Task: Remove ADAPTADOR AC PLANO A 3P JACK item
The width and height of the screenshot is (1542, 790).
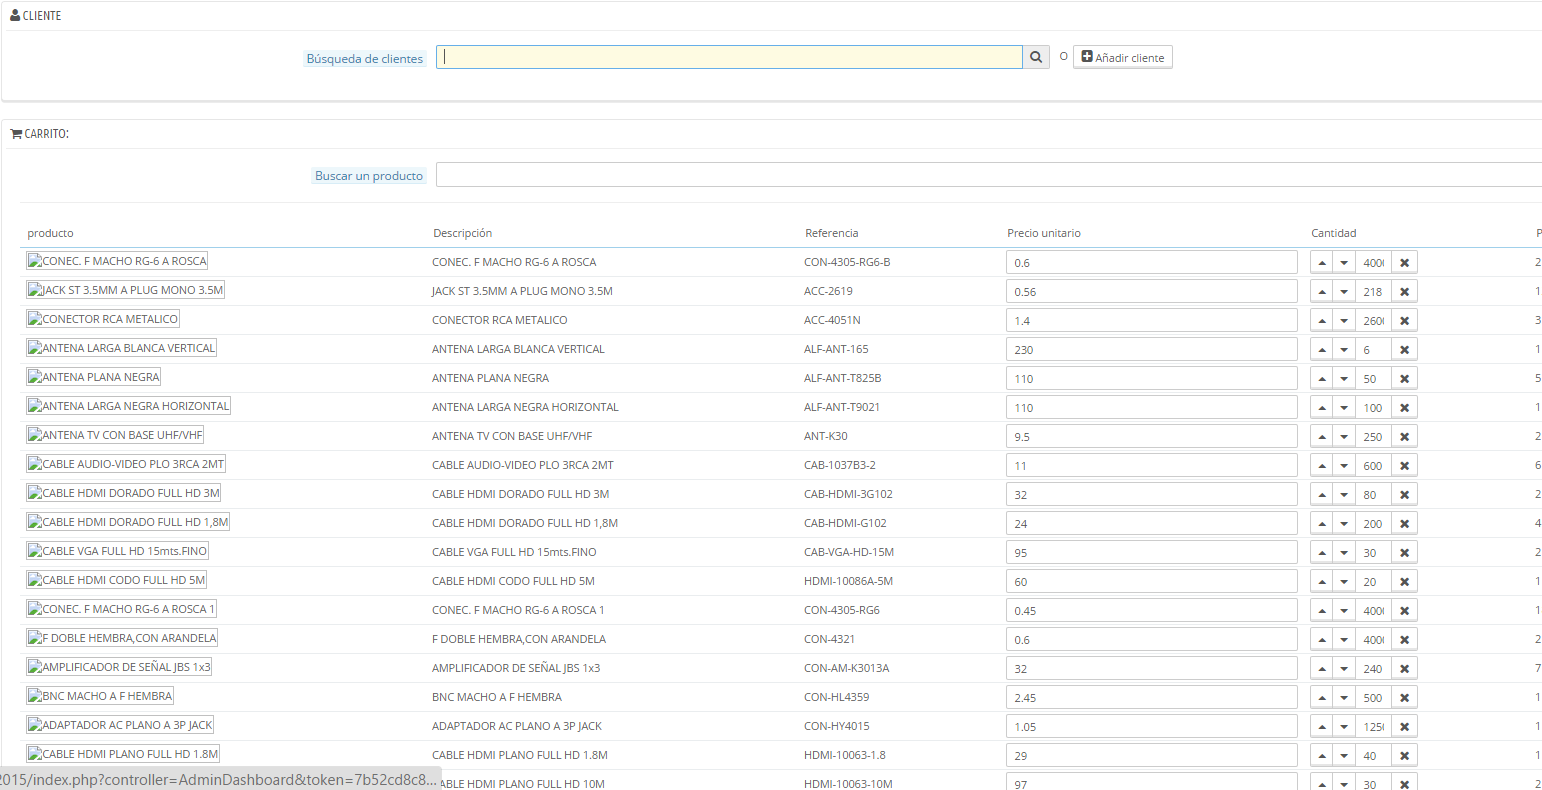Action: (x=1404, y=727)
